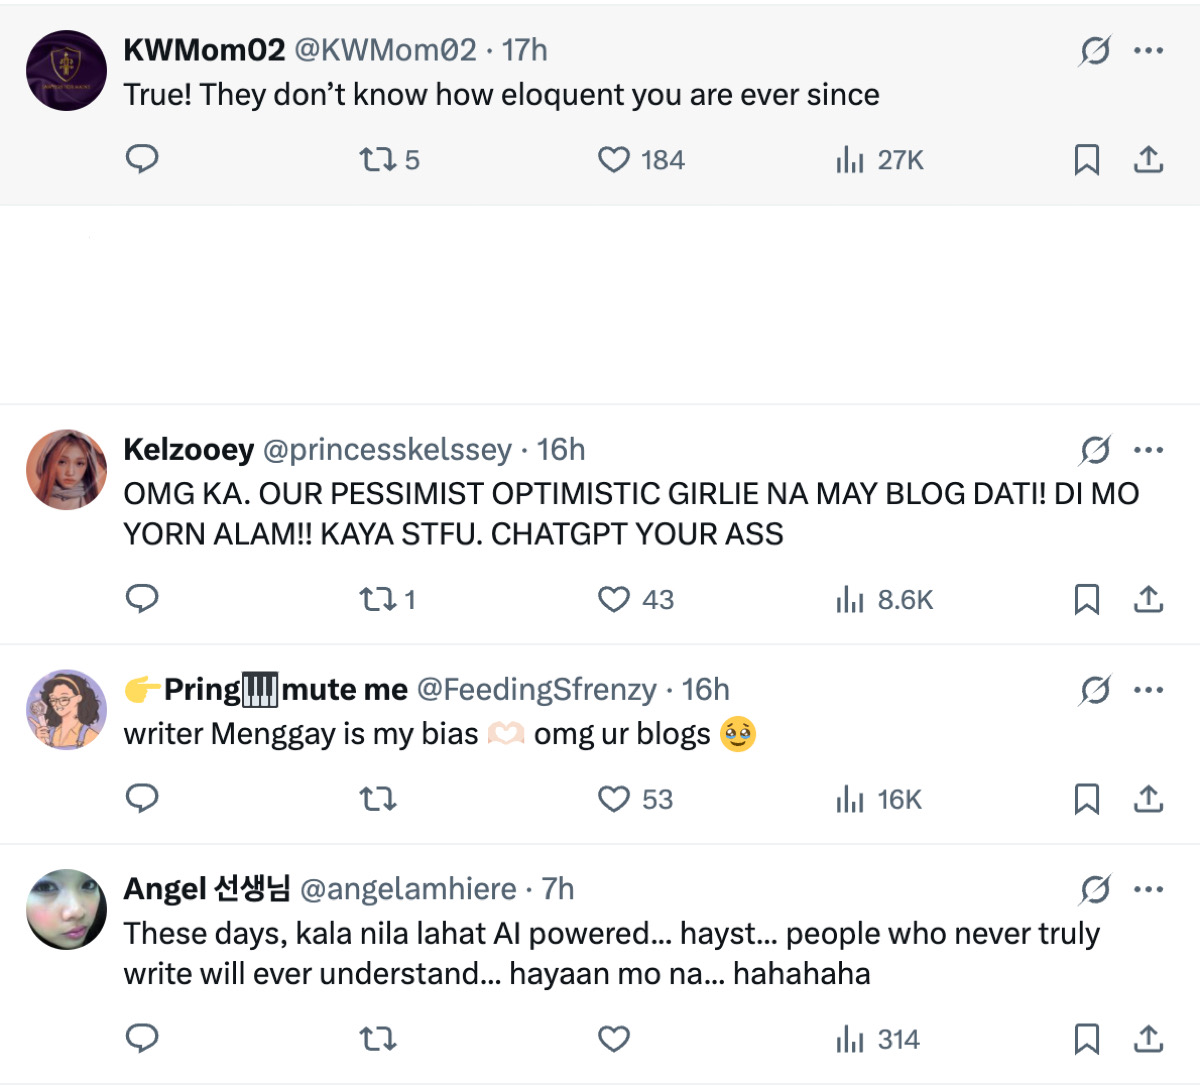Share KWMom02's tweet
This screenshot has height=1089, width=1200.
(x=1148, y=159)
